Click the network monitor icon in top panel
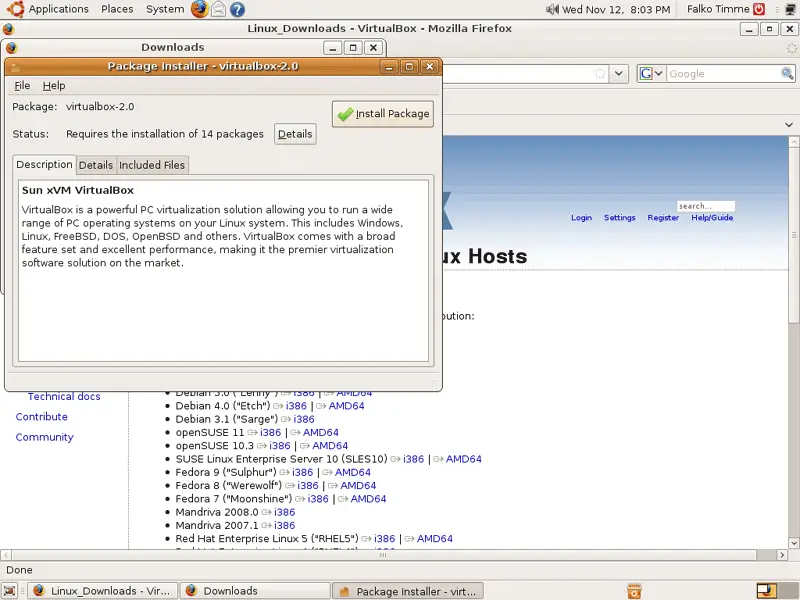Screen dimensions: 800x600 coord(791,9)
